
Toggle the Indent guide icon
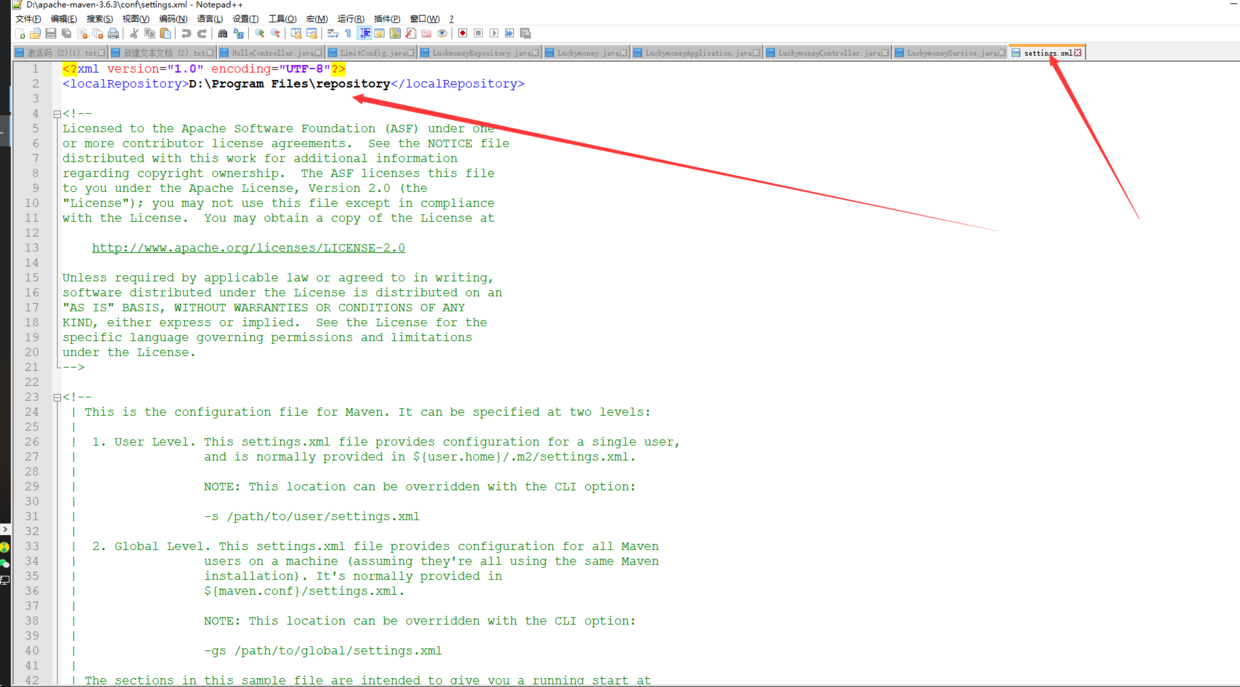click(364, 33)
